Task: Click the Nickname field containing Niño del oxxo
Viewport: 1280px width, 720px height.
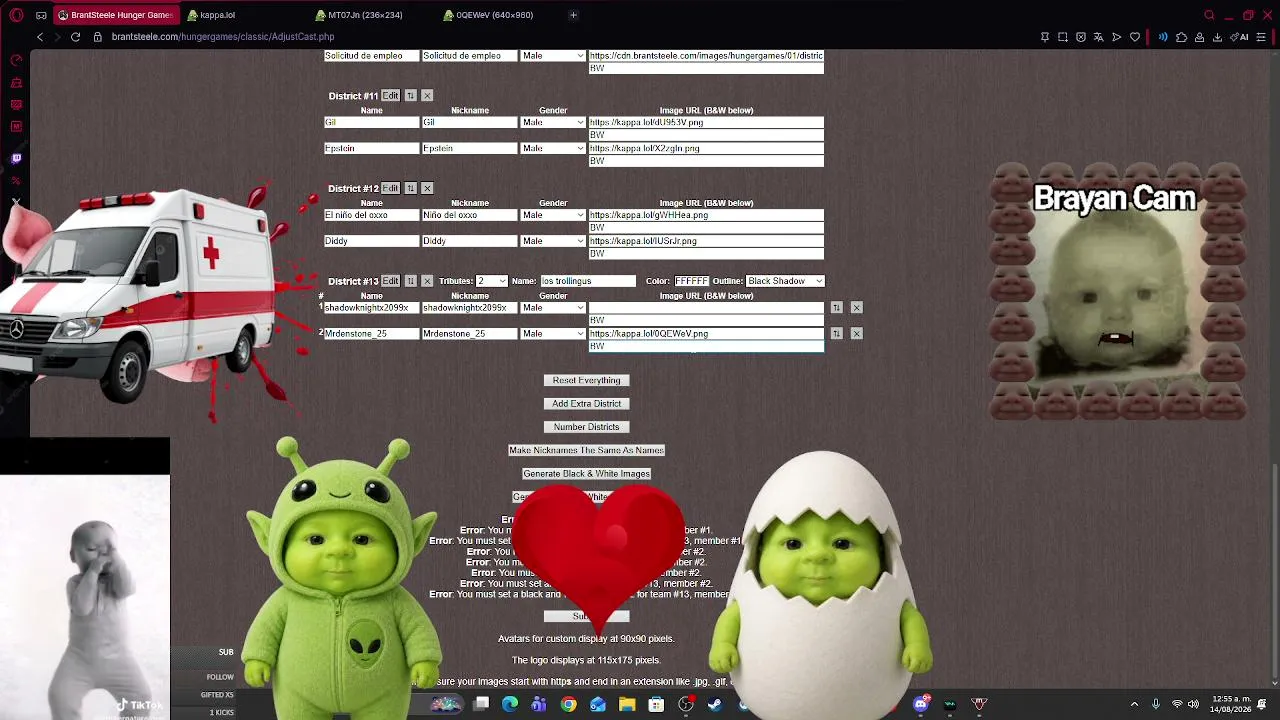Action: pyautogui.click(x=470, y=215)
